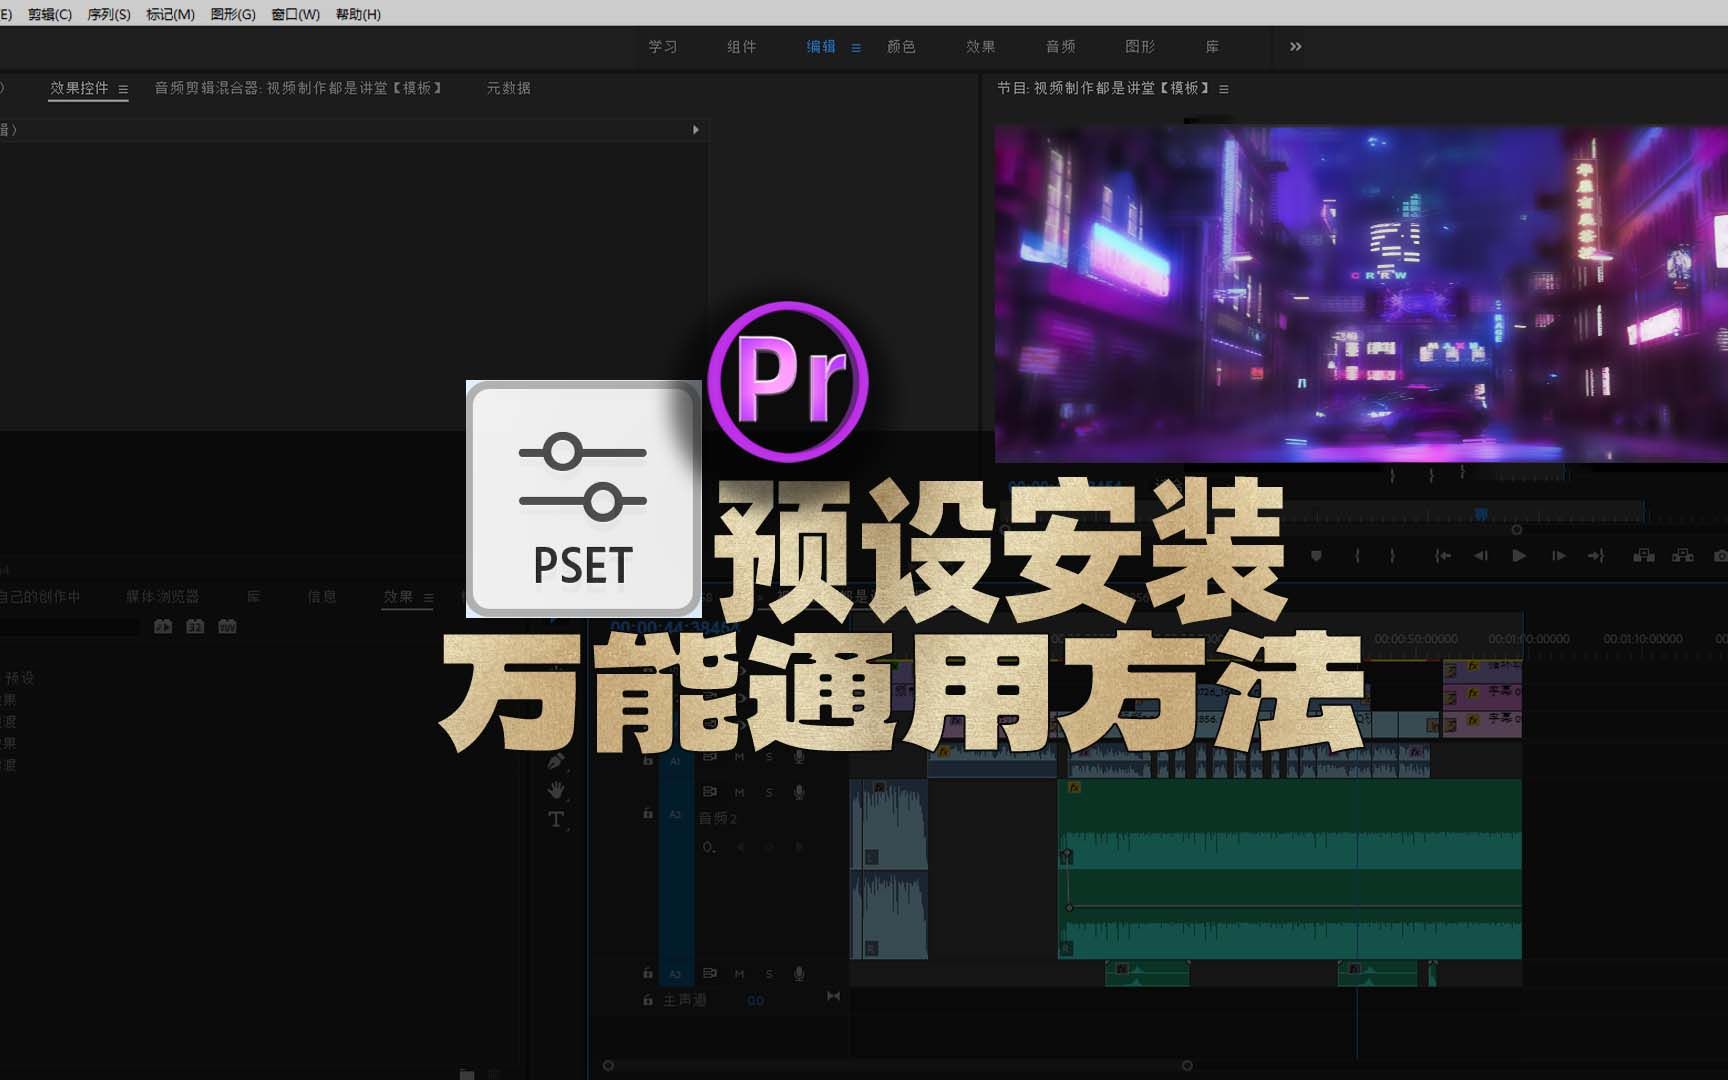The width and height of the screenshot is (1728, 1080).
Task: Open the 剪辑(C) menu
Action: (49, 14)
